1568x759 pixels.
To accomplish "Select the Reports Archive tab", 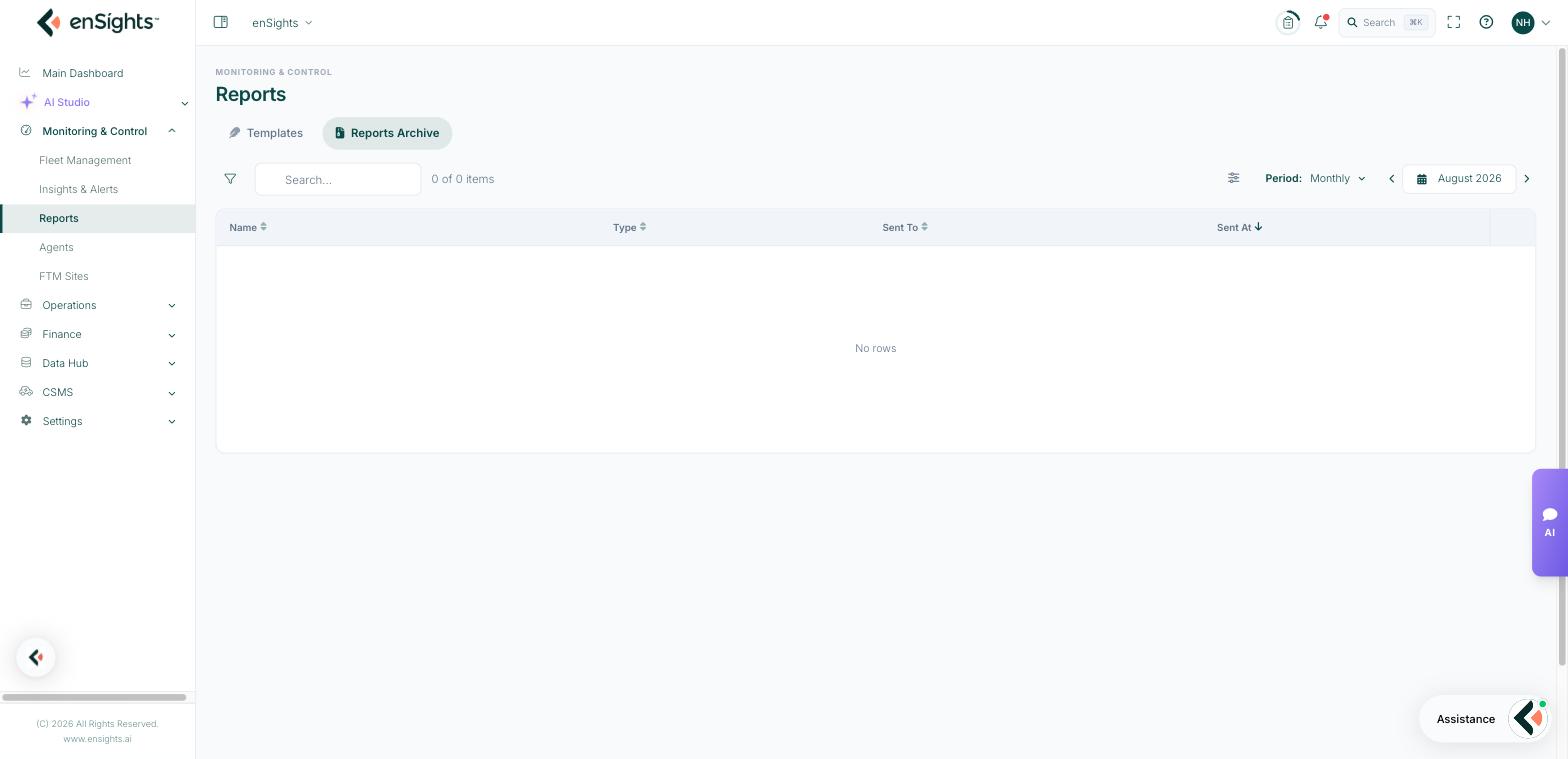I will click(387, 133).
